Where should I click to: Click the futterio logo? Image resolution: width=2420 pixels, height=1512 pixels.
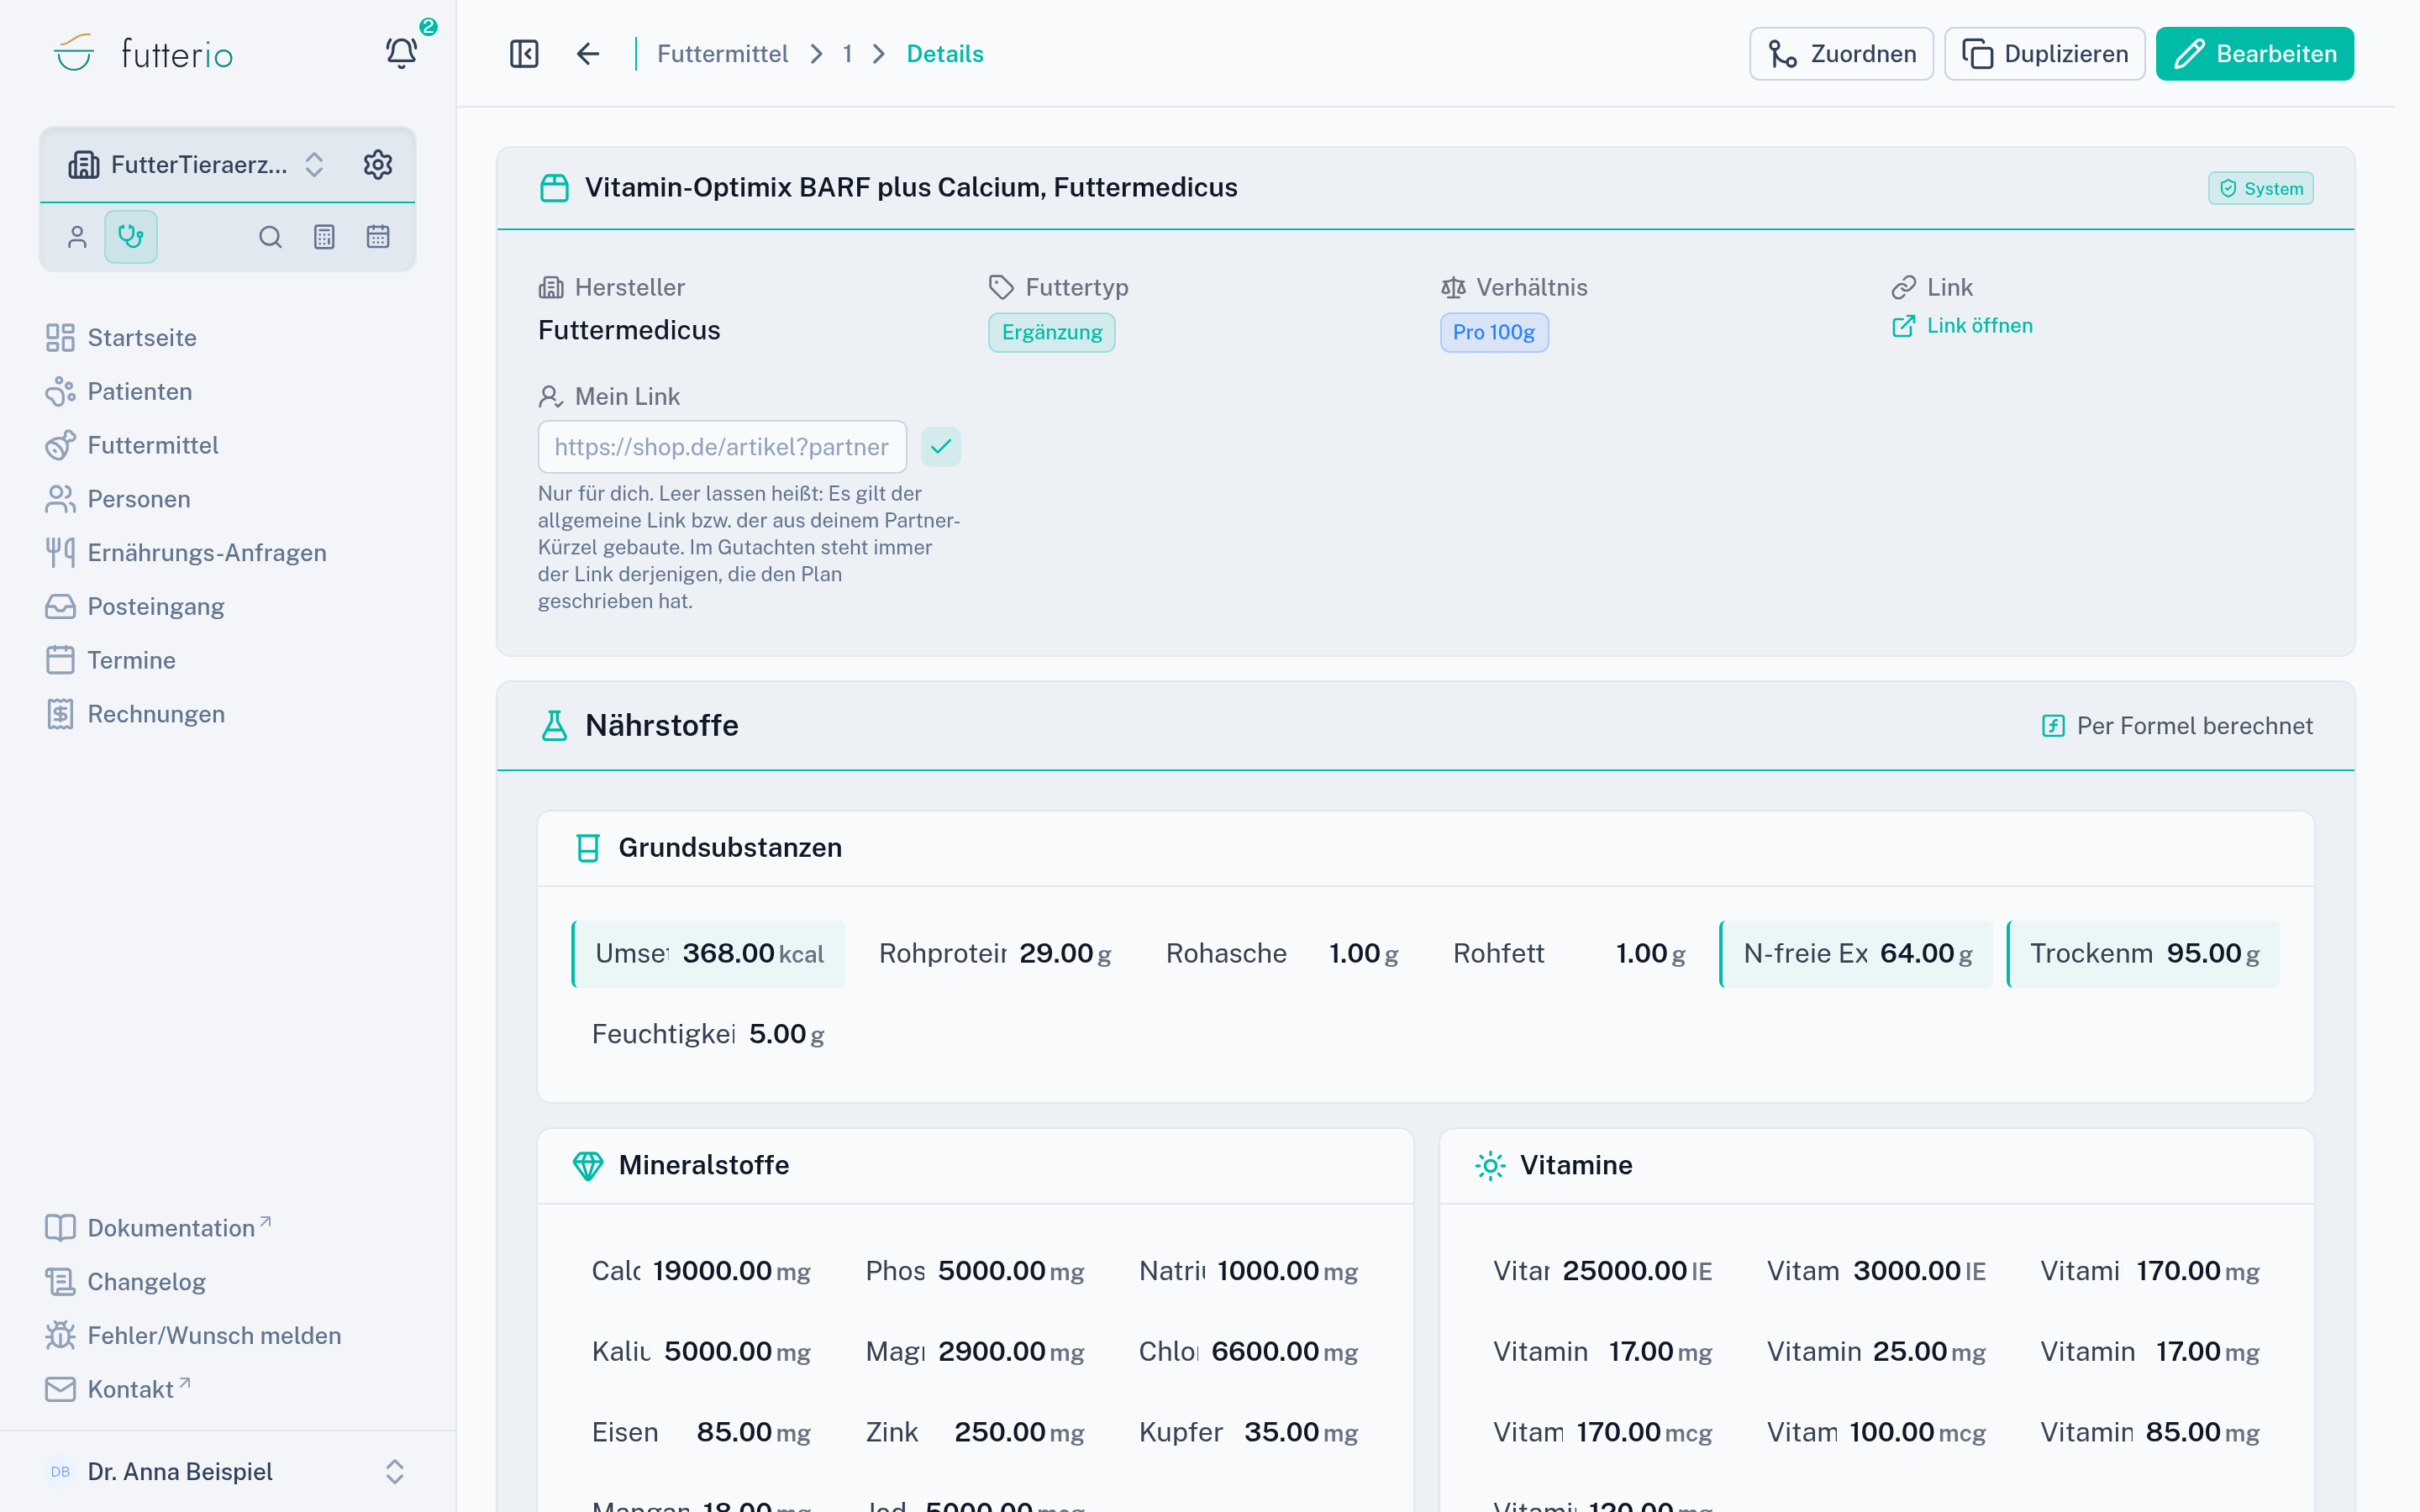143,53
